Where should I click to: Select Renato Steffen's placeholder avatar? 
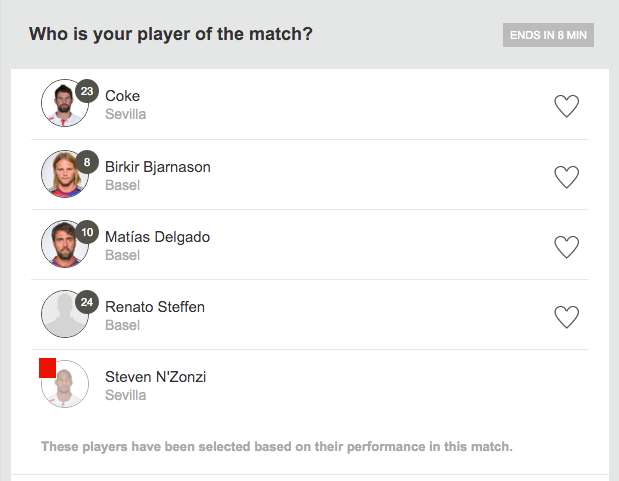coord(65,314)
